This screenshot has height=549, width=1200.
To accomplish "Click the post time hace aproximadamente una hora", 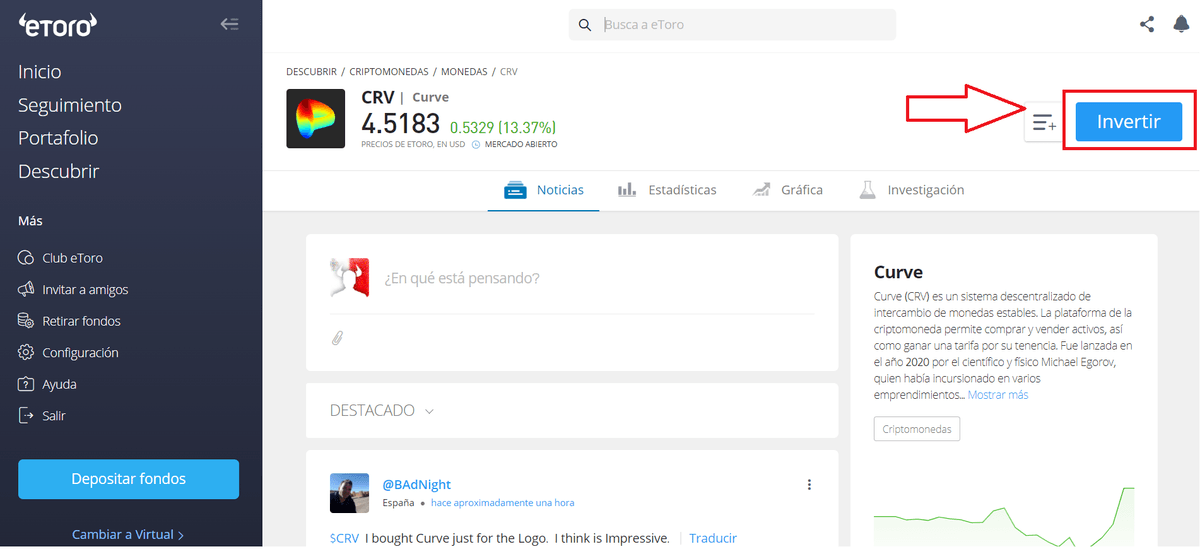I will 503,503.
